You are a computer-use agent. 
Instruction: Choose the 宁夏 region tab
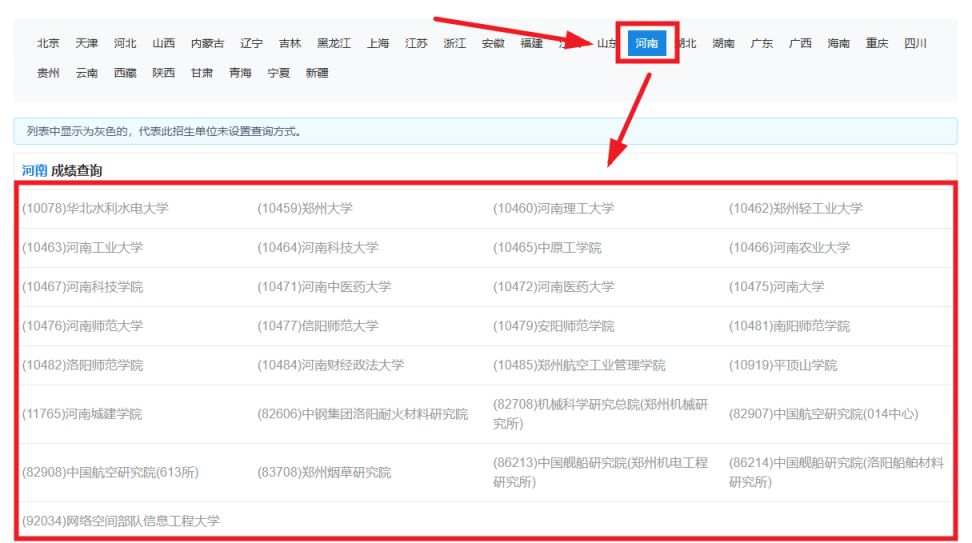(x=279, y=73)
